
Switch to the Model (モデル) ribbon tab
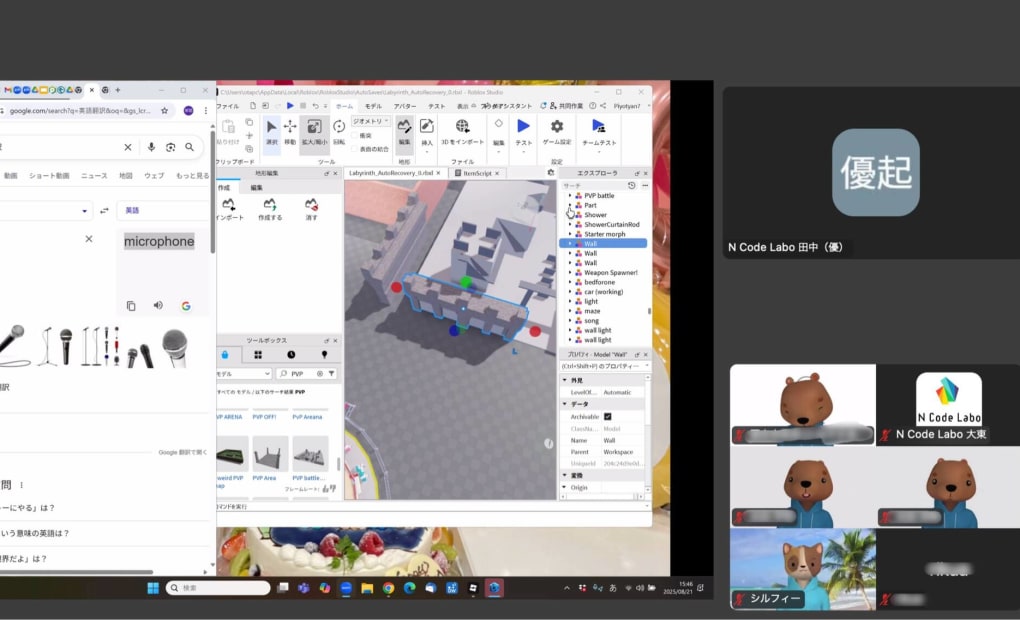pos(373,105)
